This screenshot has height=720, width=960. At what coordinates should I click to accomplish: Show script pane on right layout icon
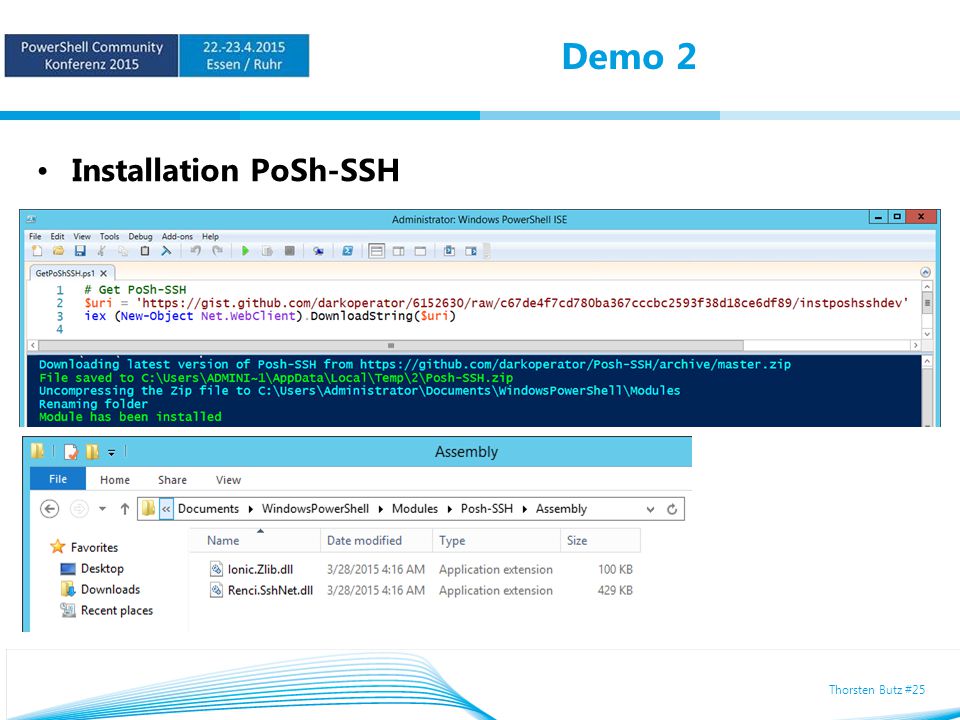[x=399, y=251]
